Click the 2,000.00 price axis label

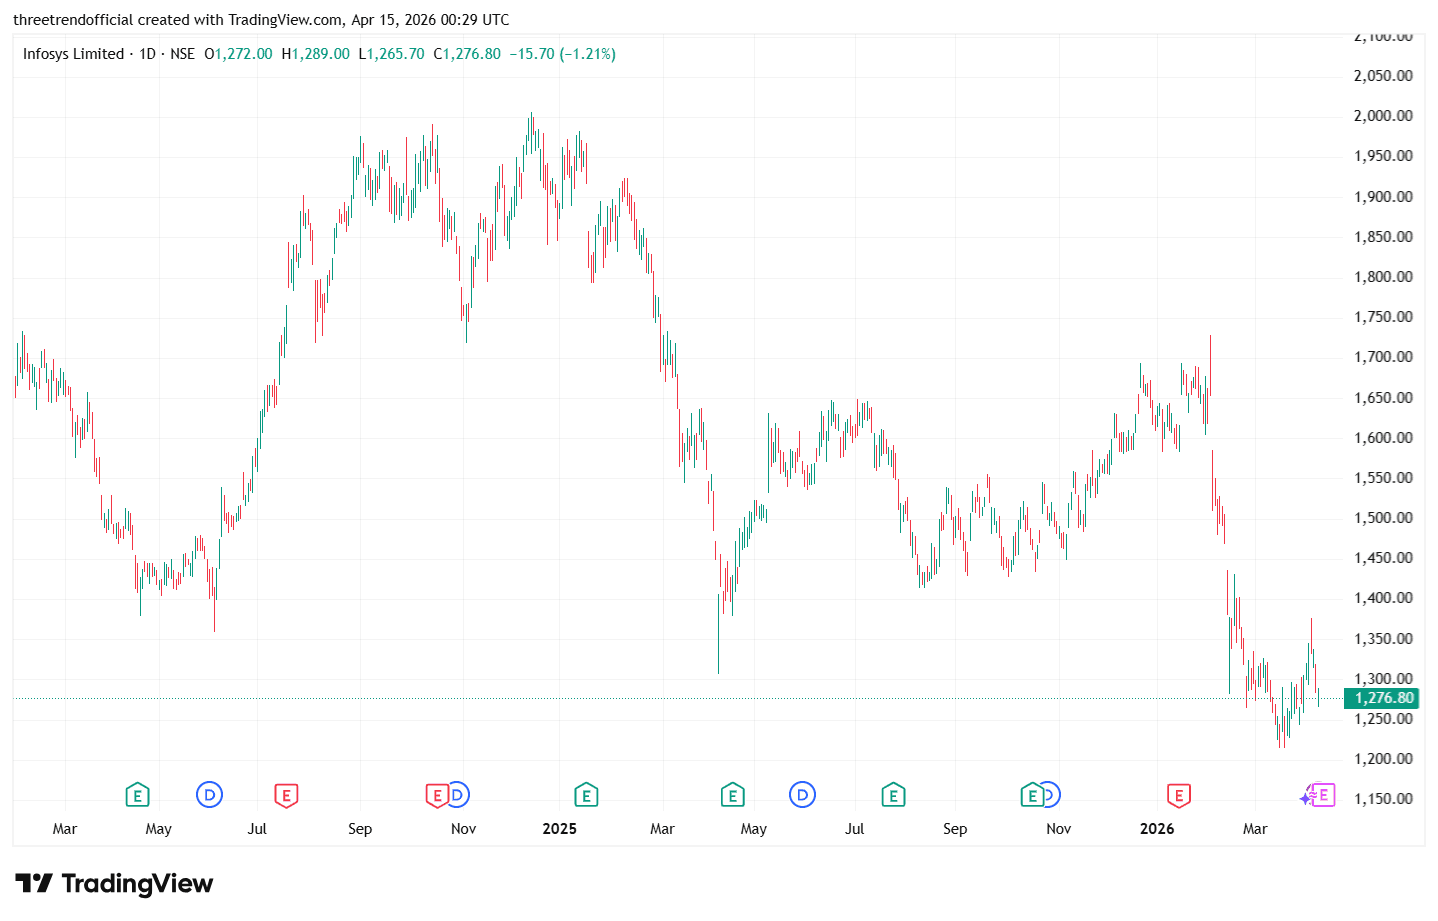[1383, 116]
